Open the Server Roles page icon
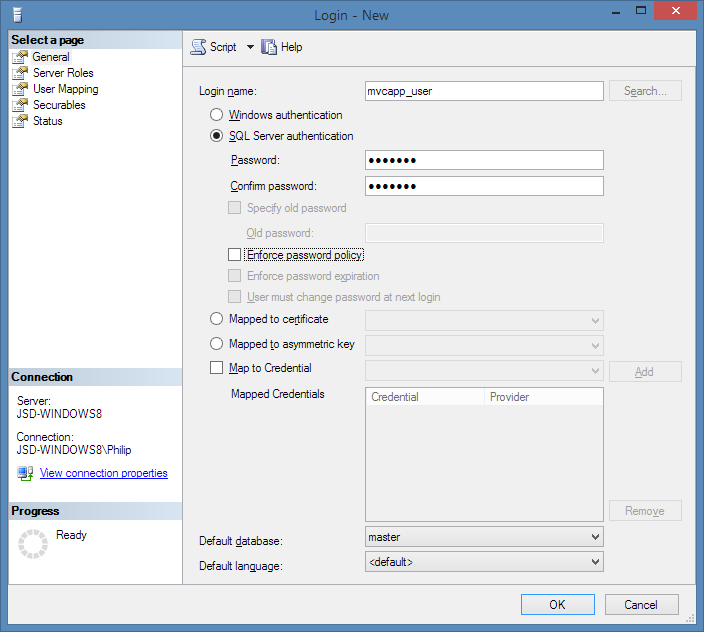 coord(20,73)
